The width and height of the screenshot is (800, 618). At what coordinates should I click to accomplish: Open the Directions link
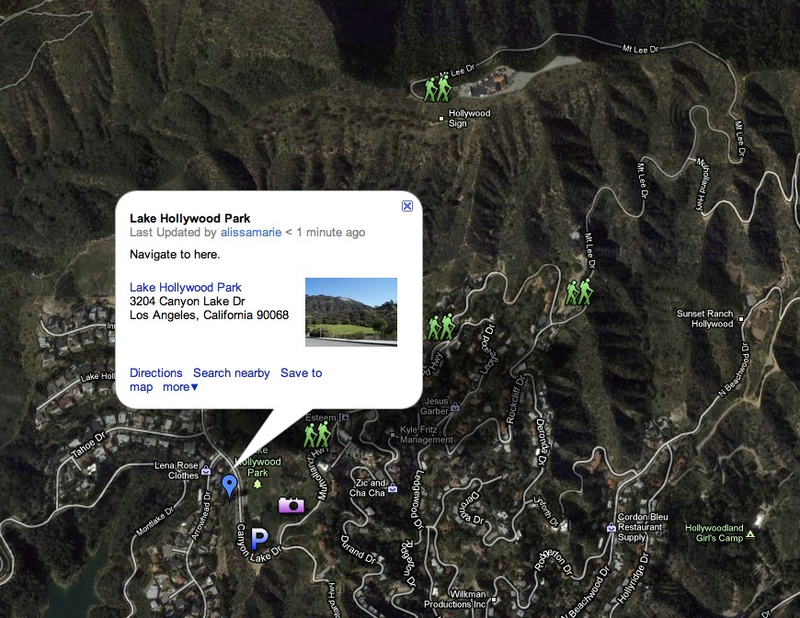[156, 373]
